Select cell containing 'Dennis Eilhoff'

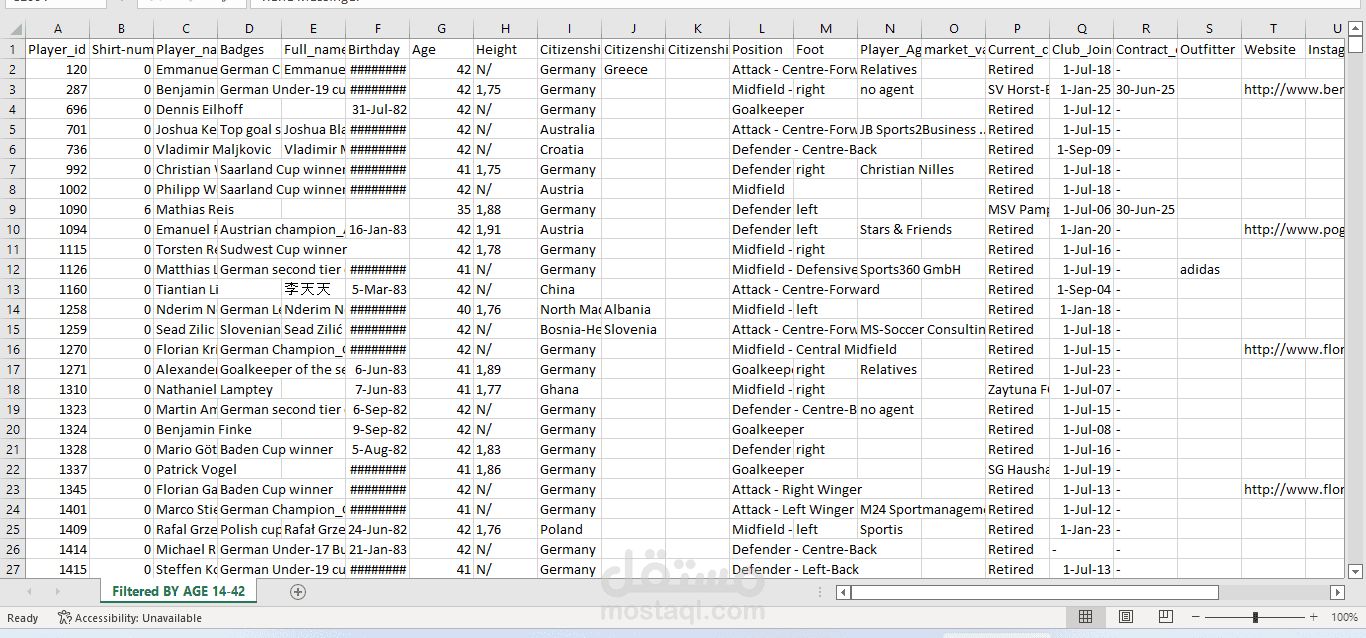point(186,109)
